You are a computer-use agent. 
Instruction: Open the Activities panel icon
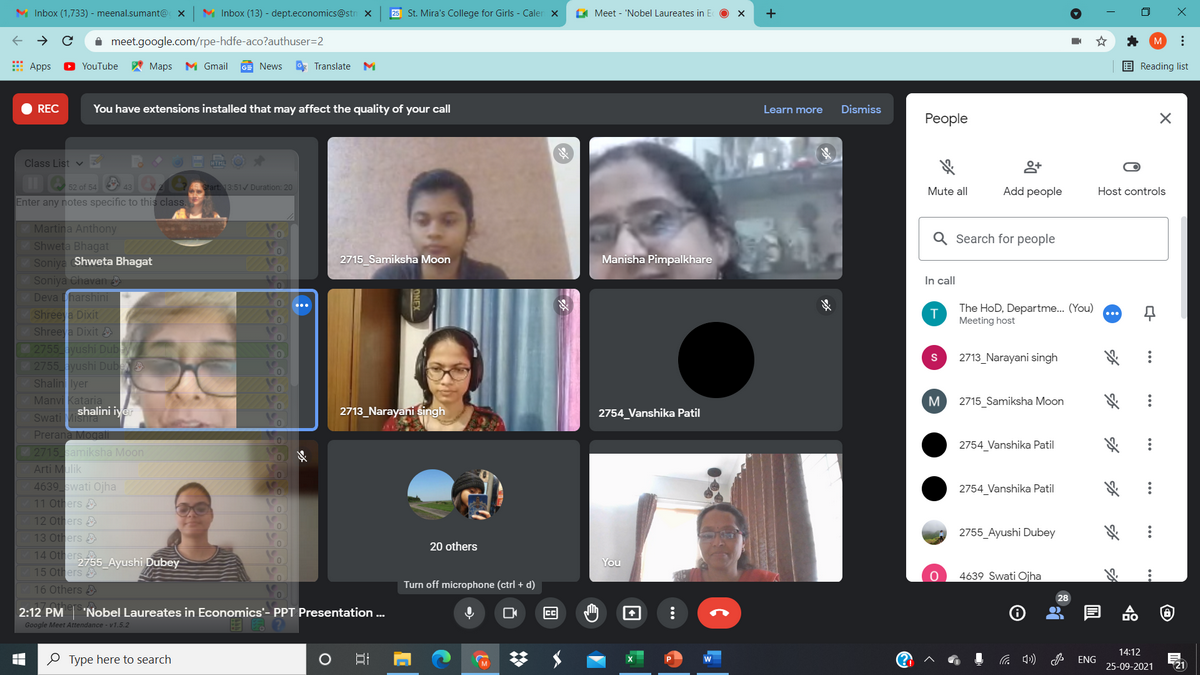click(1130, 613)
